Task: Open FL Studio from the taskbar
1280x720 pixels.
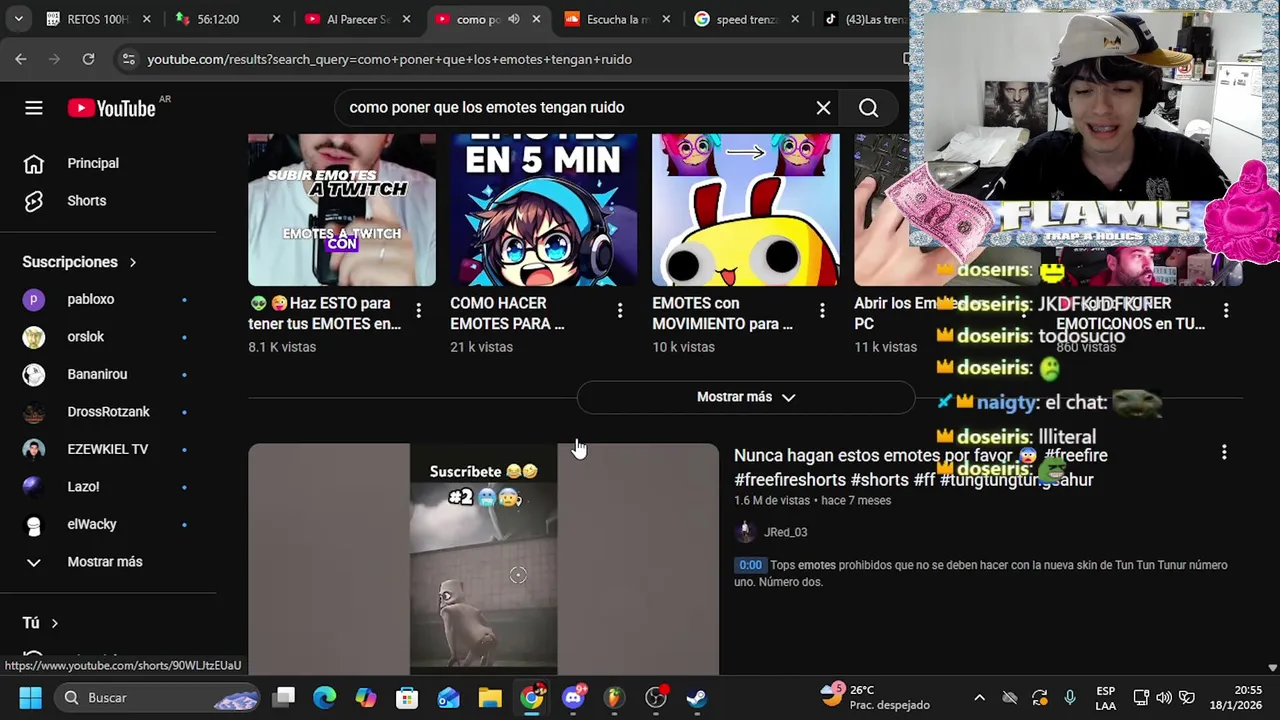Action: (614, 698)
